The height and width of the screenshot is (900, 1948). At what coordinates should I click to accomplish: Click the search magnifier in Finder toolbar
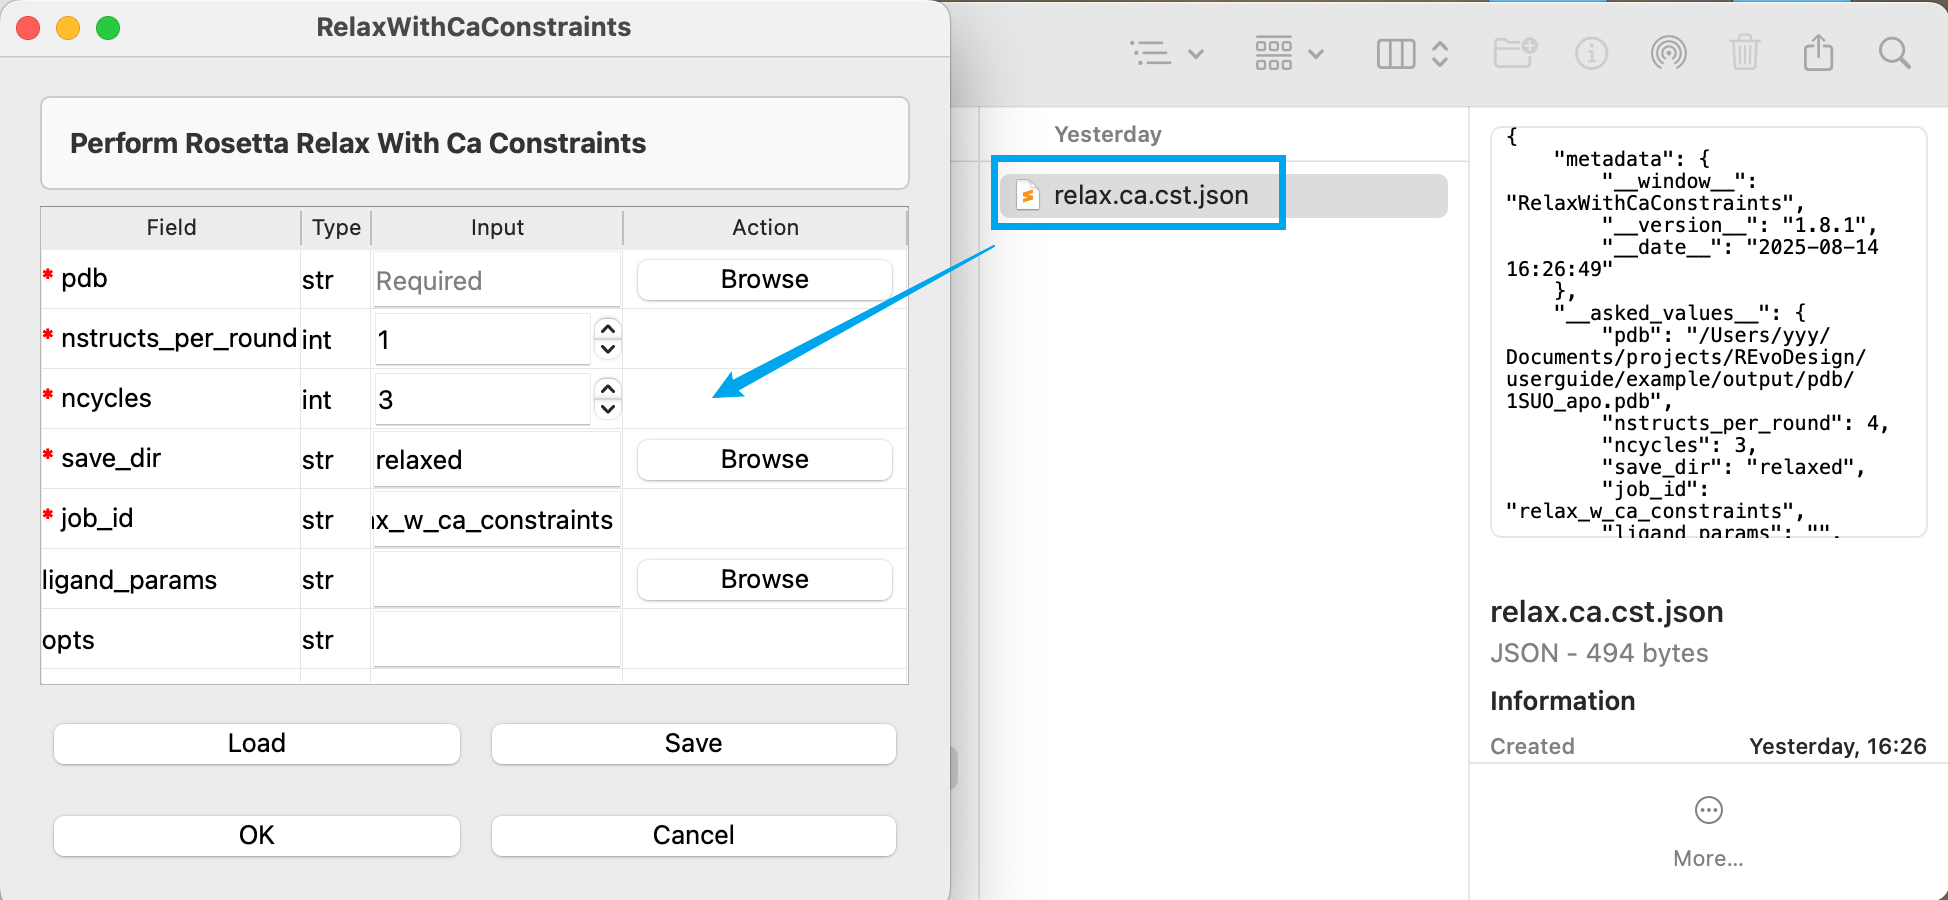(x=1894, y=53)
